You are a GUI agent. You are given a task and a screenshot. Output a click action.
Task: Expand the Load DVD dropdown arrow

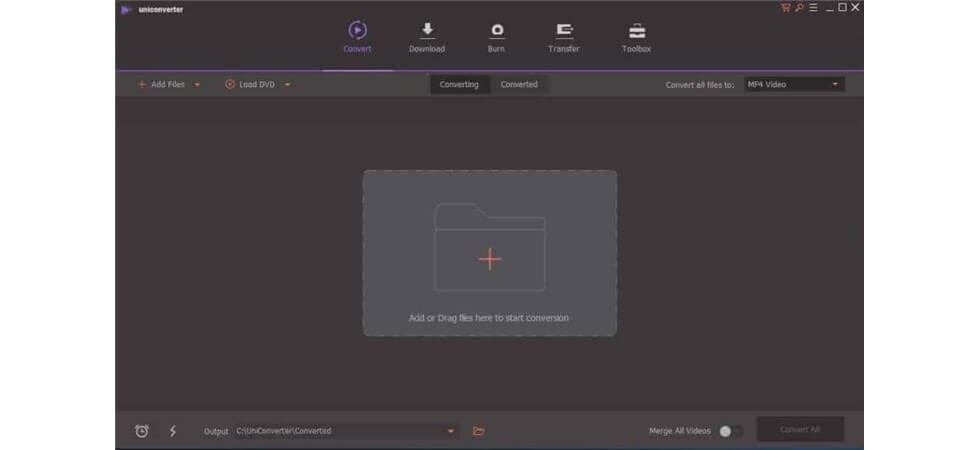pos(287,85)
